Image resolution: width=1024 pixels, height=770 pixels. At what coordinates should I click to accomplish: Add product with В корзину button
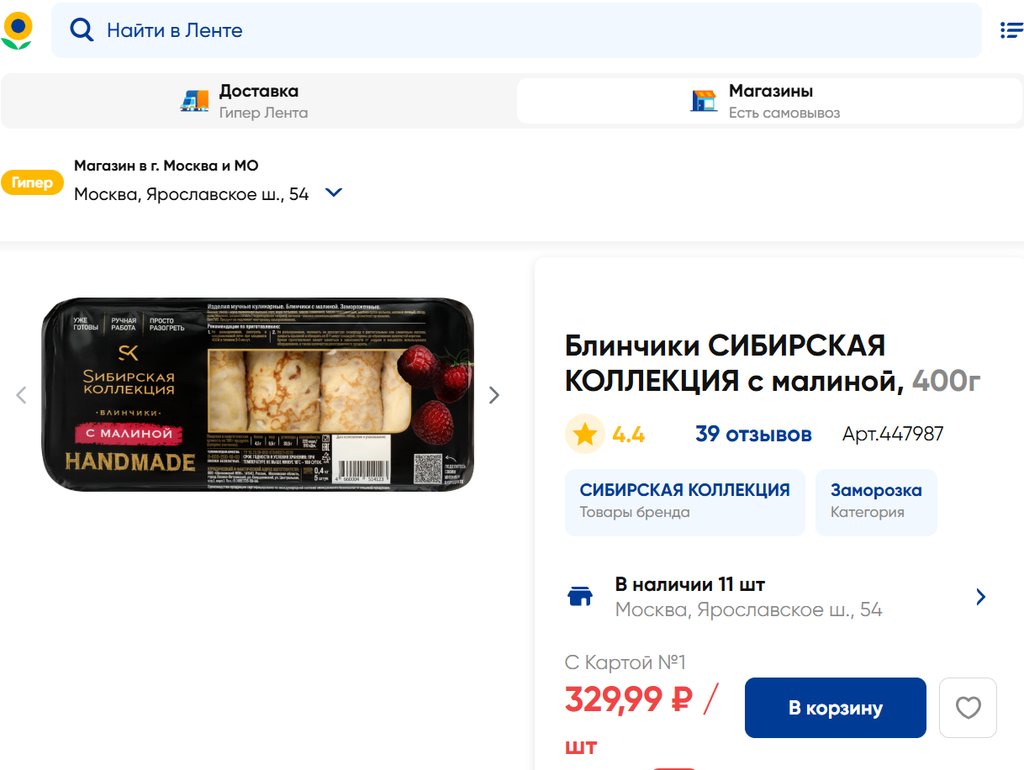pos(835,707)
